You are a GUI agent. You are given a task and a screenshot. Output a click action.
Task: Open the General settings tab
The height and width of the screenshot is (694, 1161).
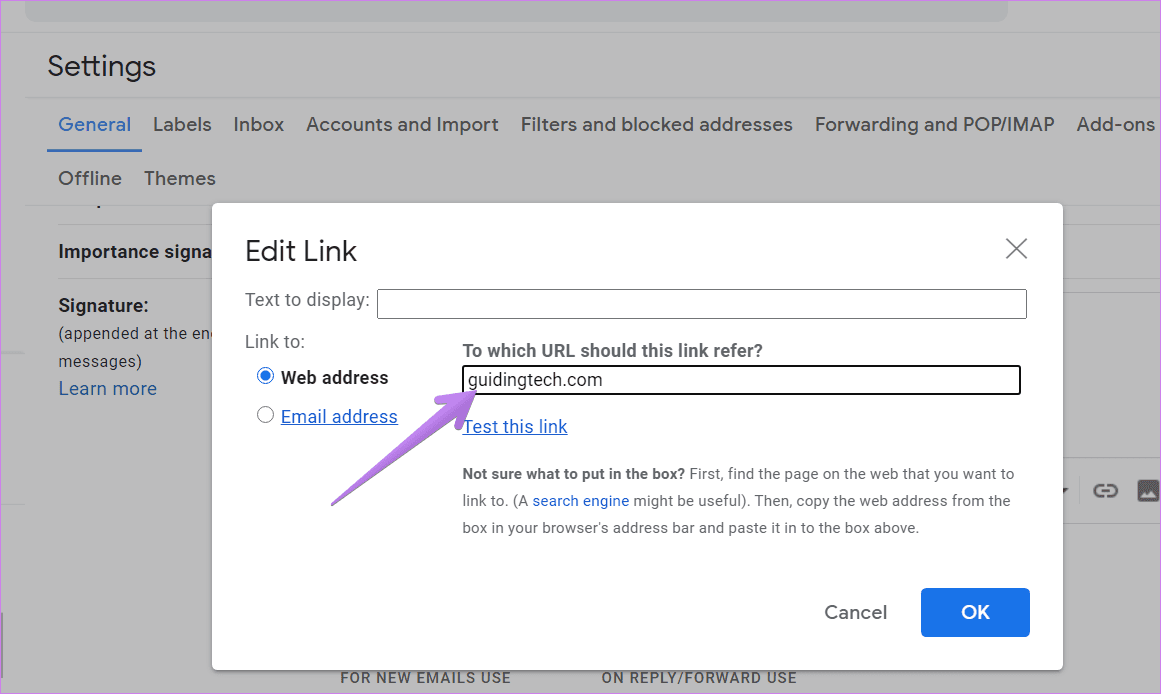click(x=95, y=124)
